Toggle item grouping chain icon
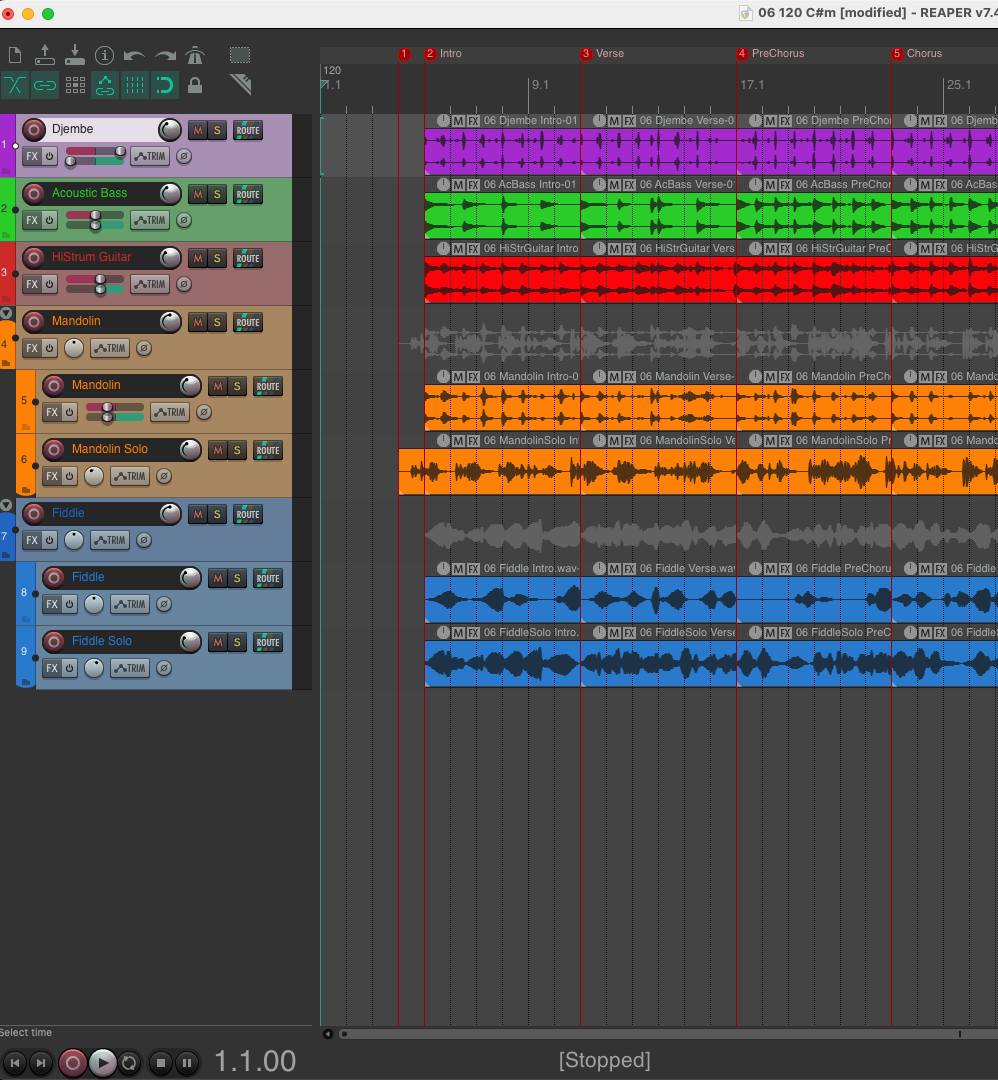The image size is (998, 1080). [45, 85]
